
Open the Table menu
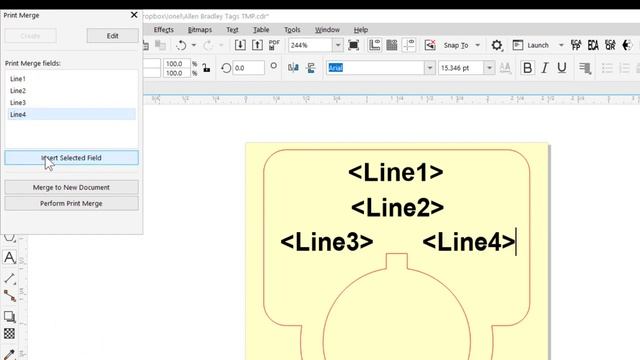coord(261,30)
